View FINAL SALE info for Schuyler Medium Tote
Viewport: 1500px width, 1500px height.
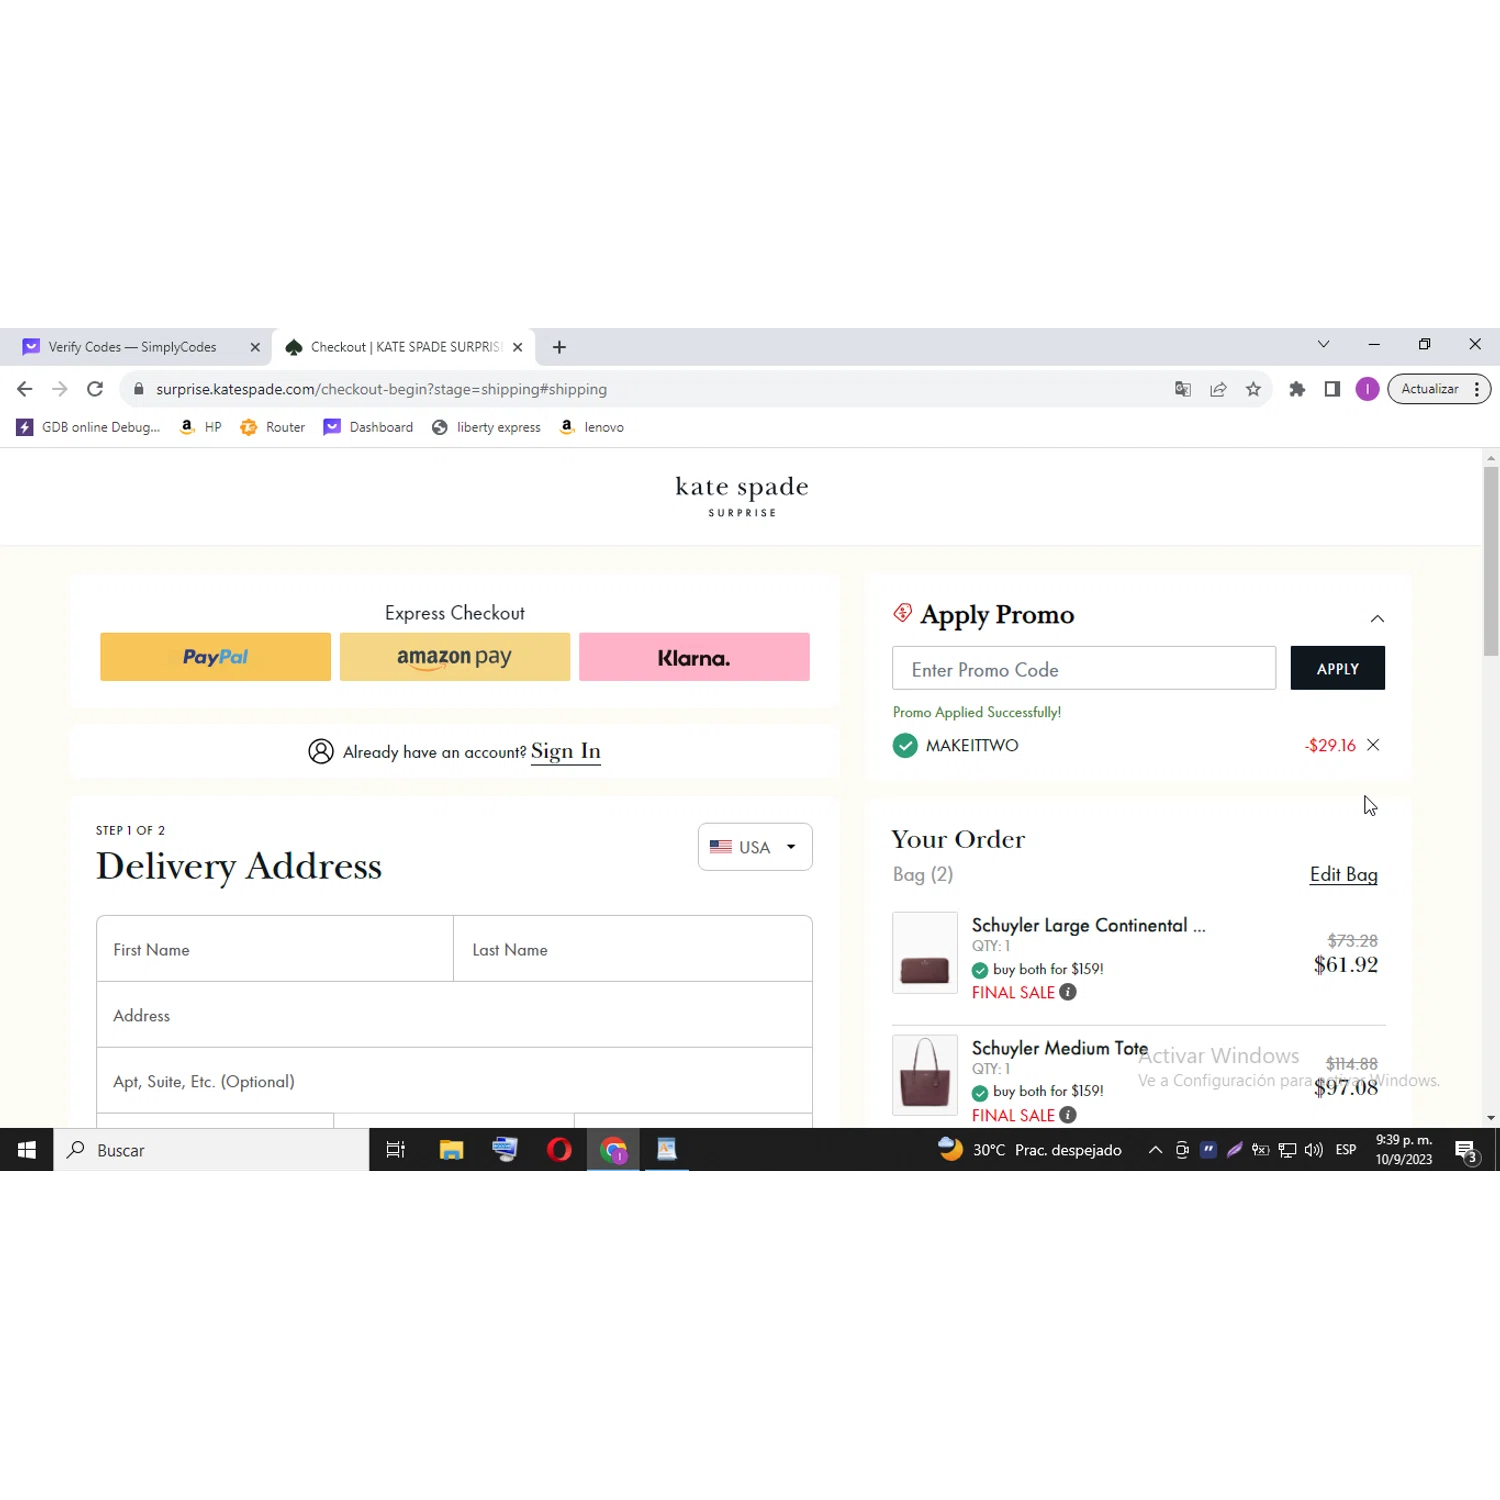1068,1115
